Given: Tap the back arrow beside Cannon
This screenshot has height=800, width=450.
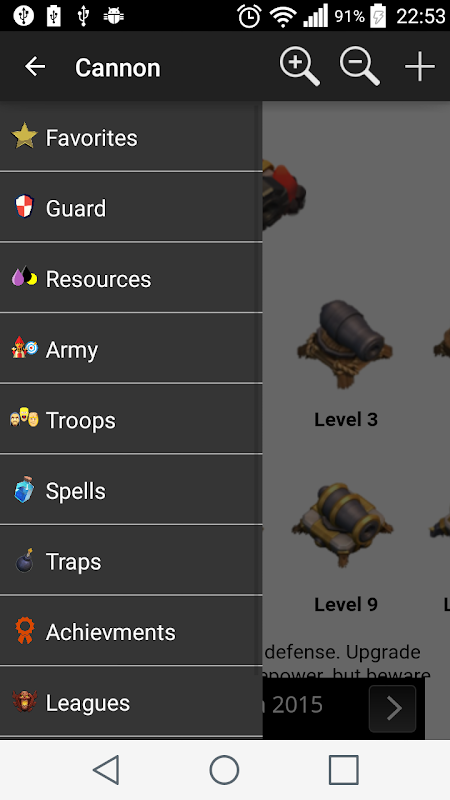Looking at the screenshot, I should pyautogui.click(x=35, y=67).
